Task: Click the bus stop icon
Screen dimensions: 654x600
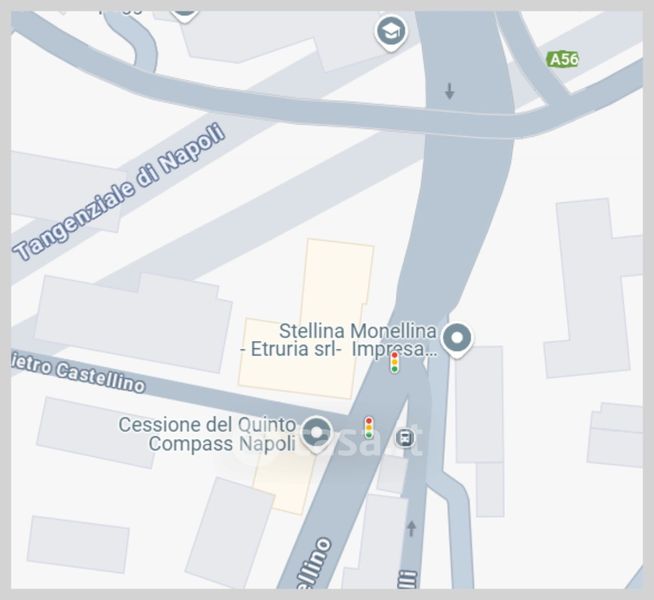Action: point(405,438)
